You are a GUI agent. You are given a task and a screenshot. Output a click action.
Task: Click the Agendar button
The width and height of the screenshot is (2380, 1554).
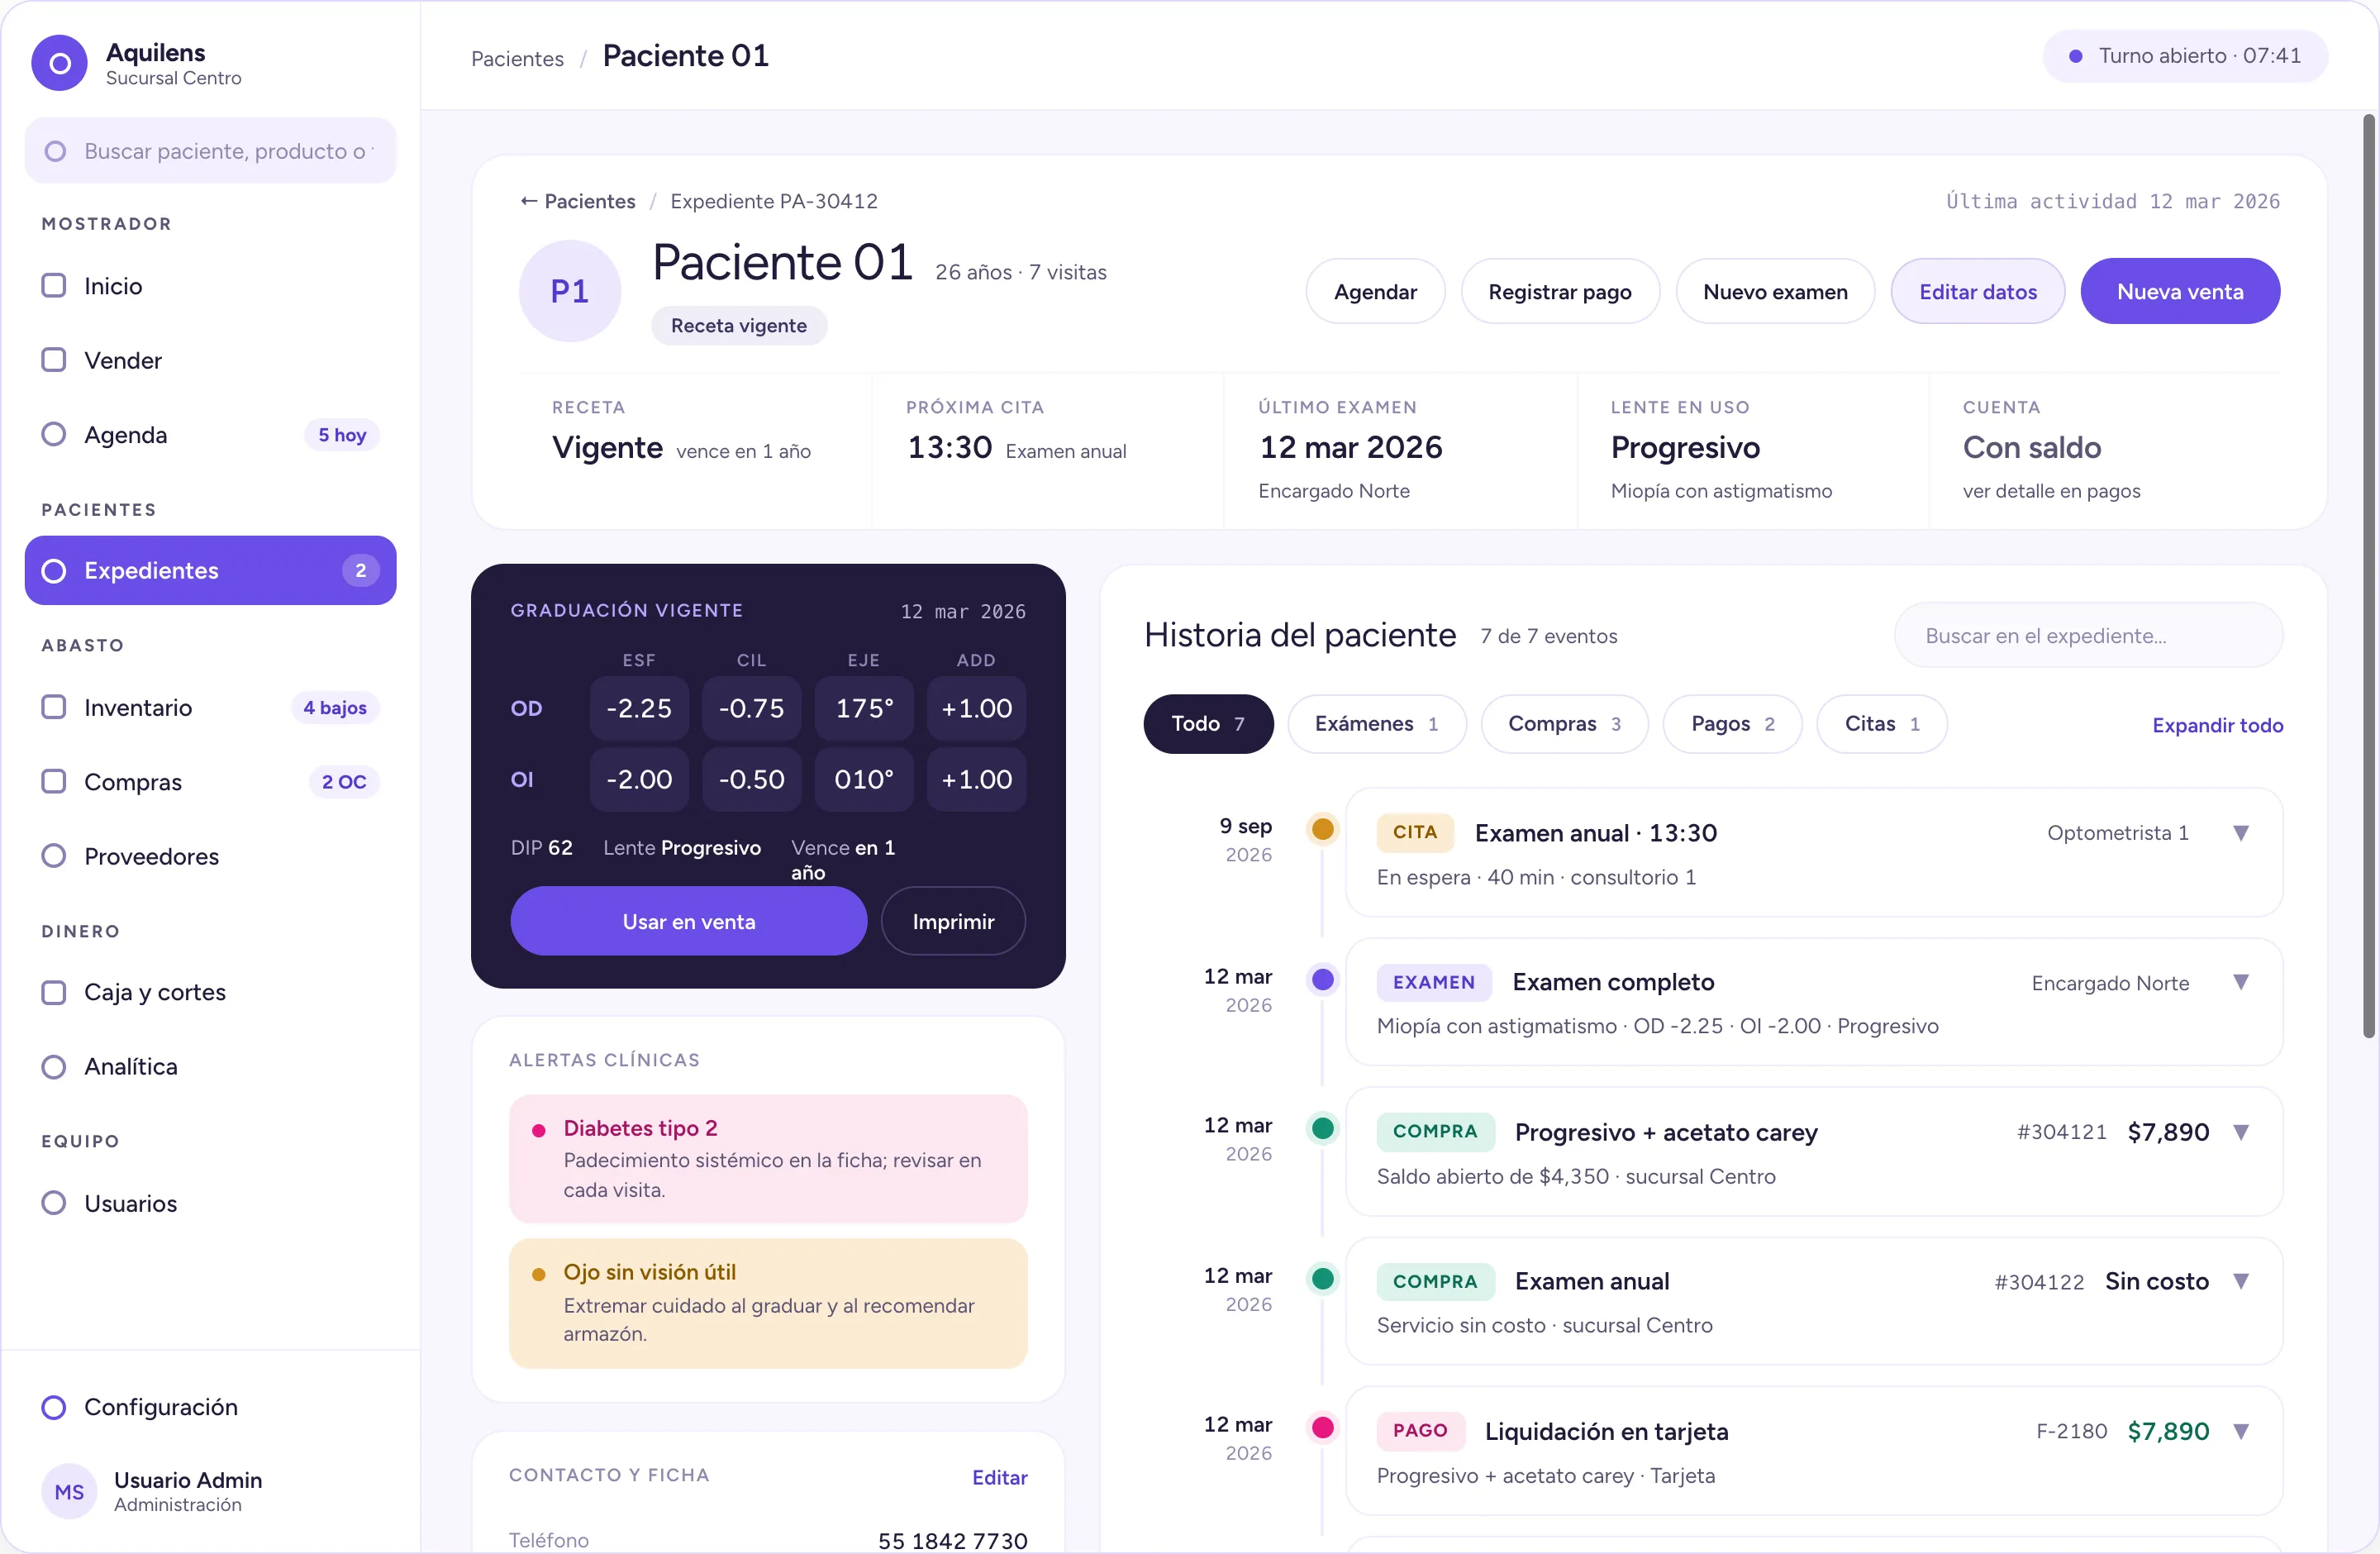(1375, 291)
